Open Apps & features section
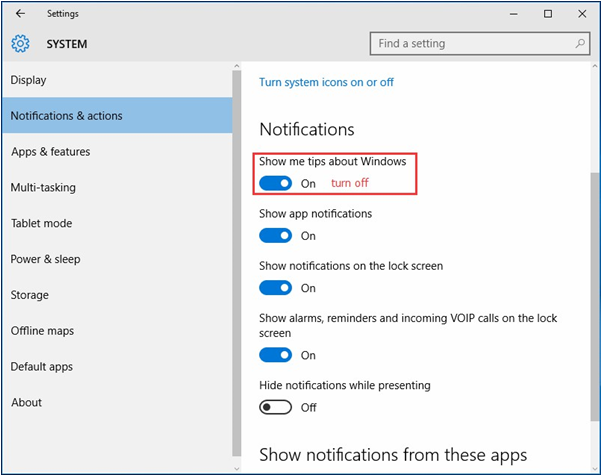This screenshot has width=601, height=475. point(117,151)
